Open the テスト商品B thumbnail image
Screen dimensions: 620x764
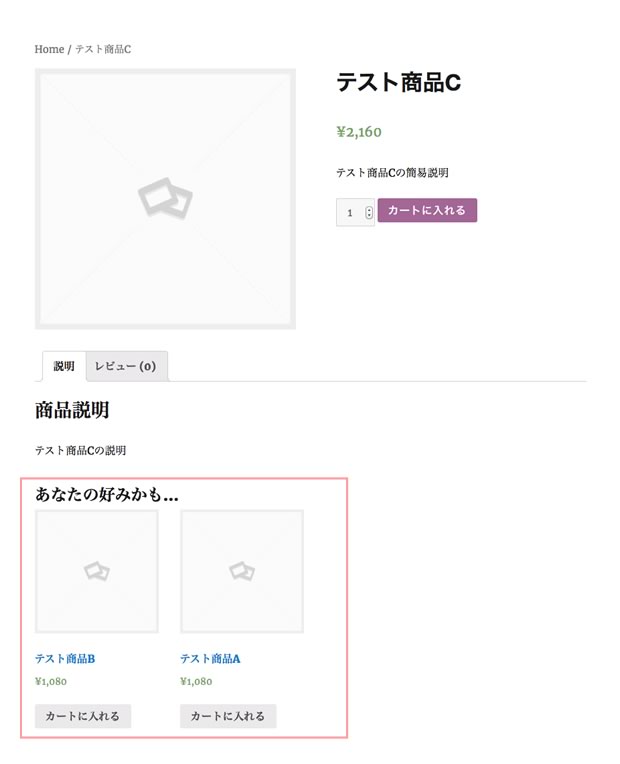click(97, 572)
